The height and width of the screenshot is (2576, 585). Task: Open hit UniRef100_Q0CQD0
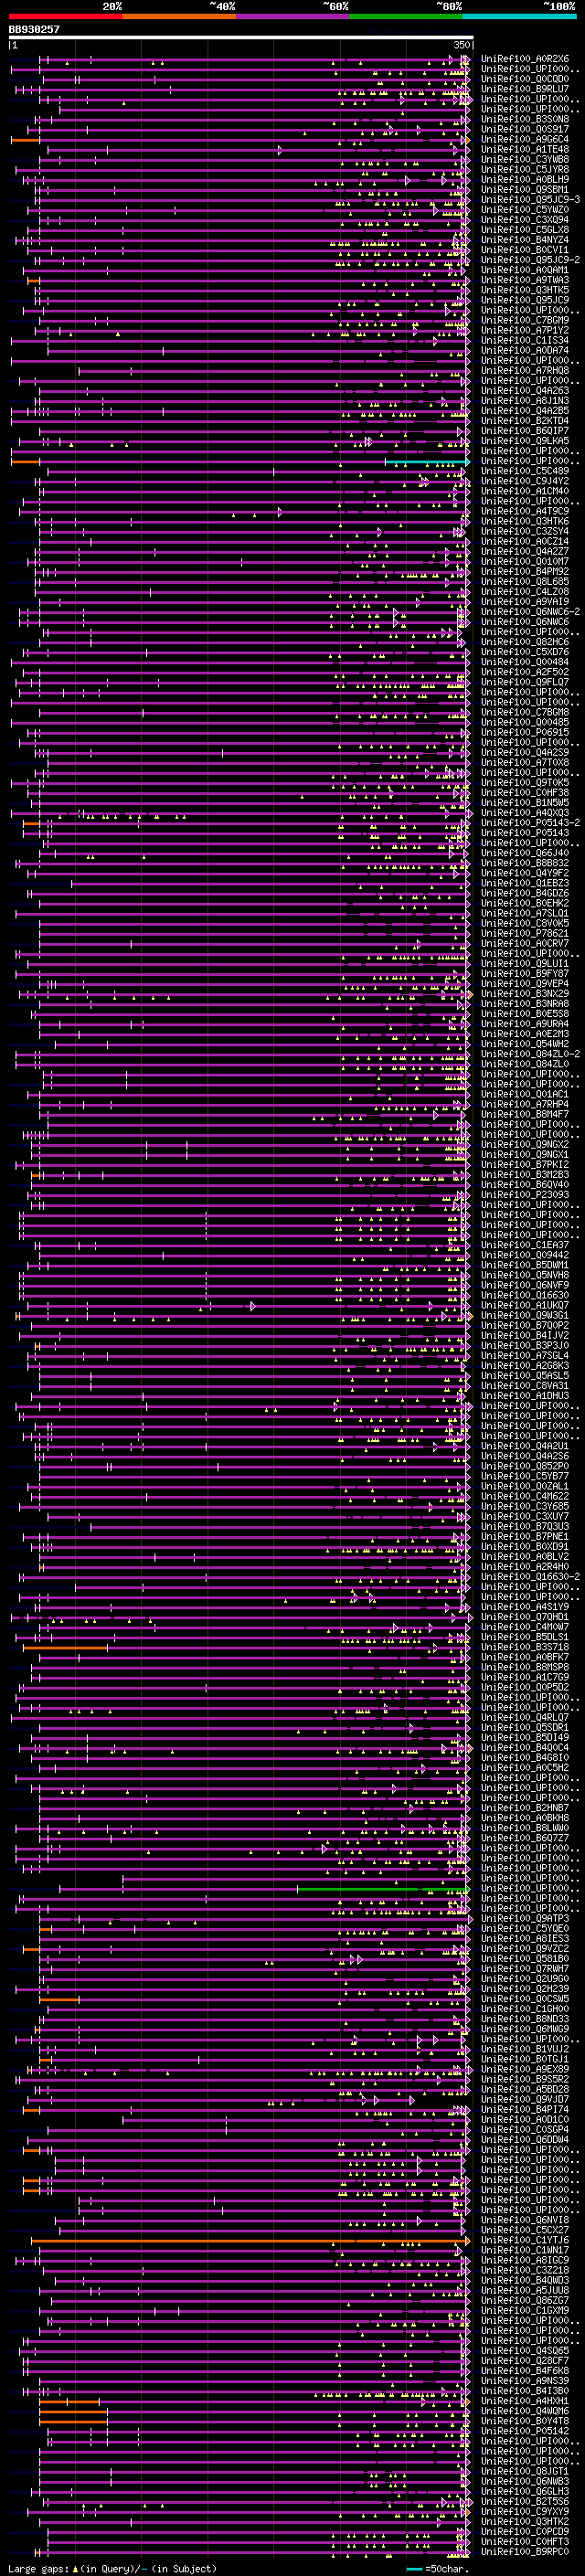coord(525,79)
